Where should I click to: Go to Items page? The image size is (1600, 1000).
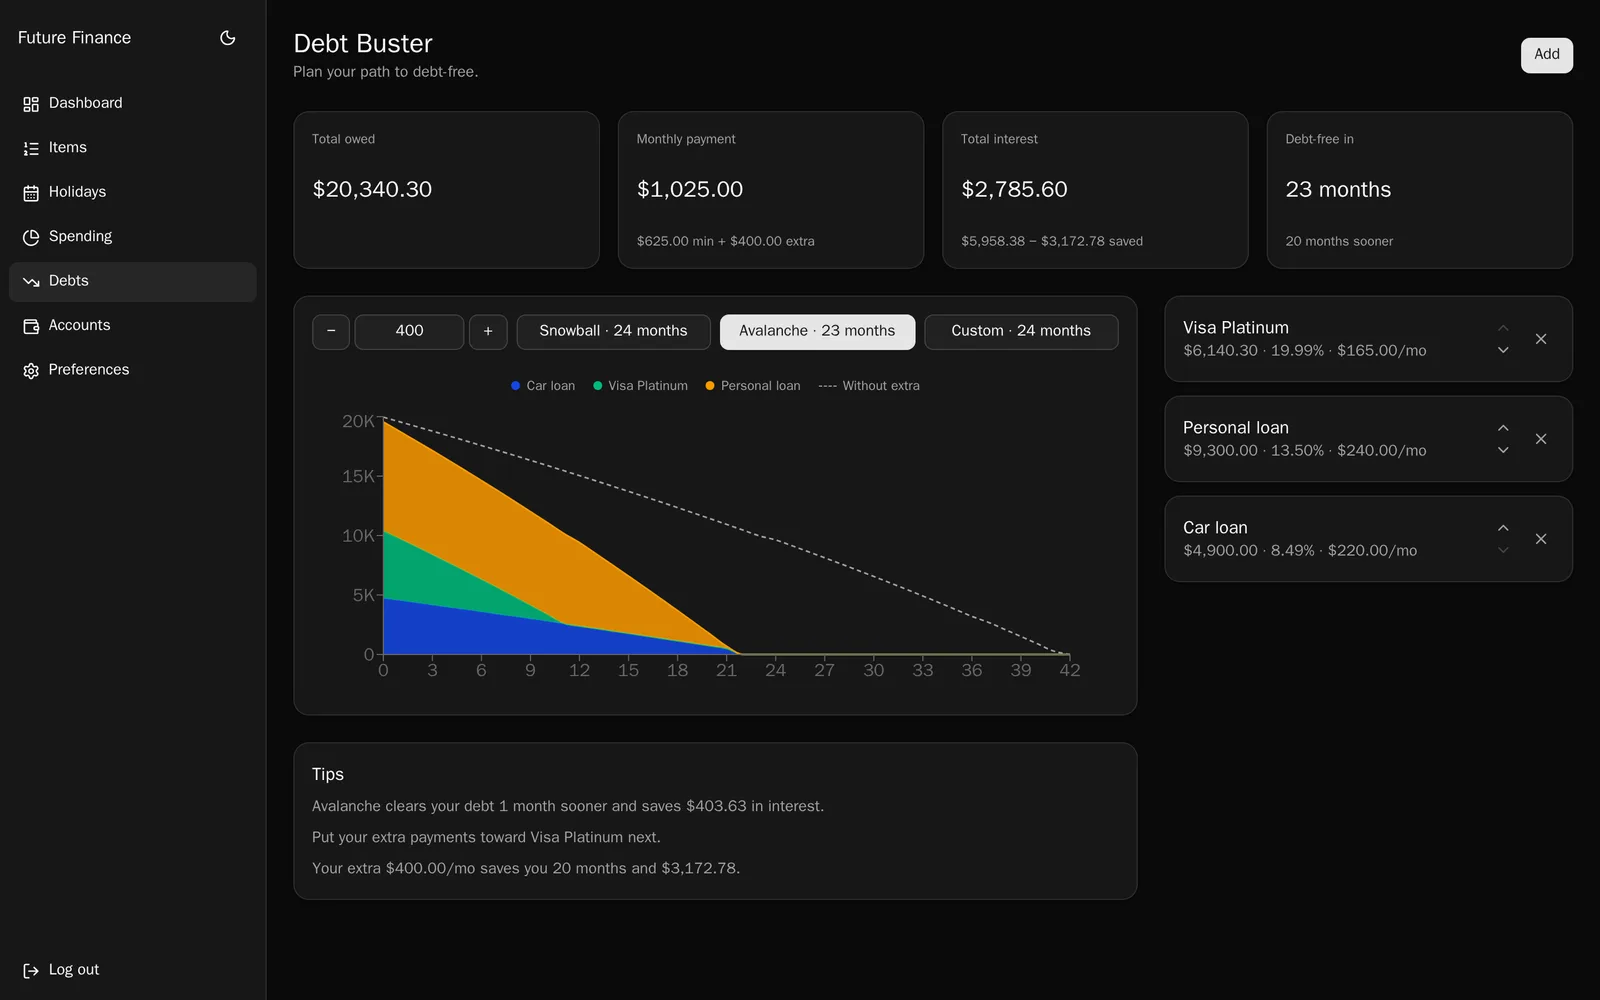click(133, 148)
